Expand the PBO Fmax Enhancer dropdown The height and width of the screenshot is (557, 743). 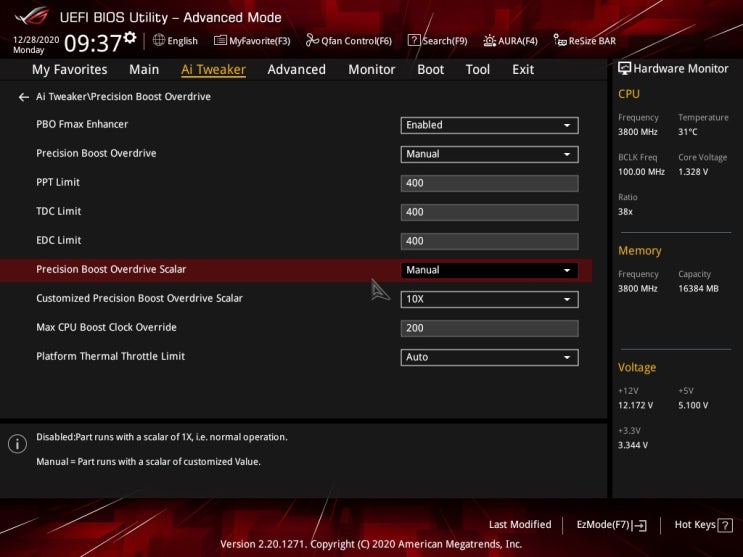(489, 125)
